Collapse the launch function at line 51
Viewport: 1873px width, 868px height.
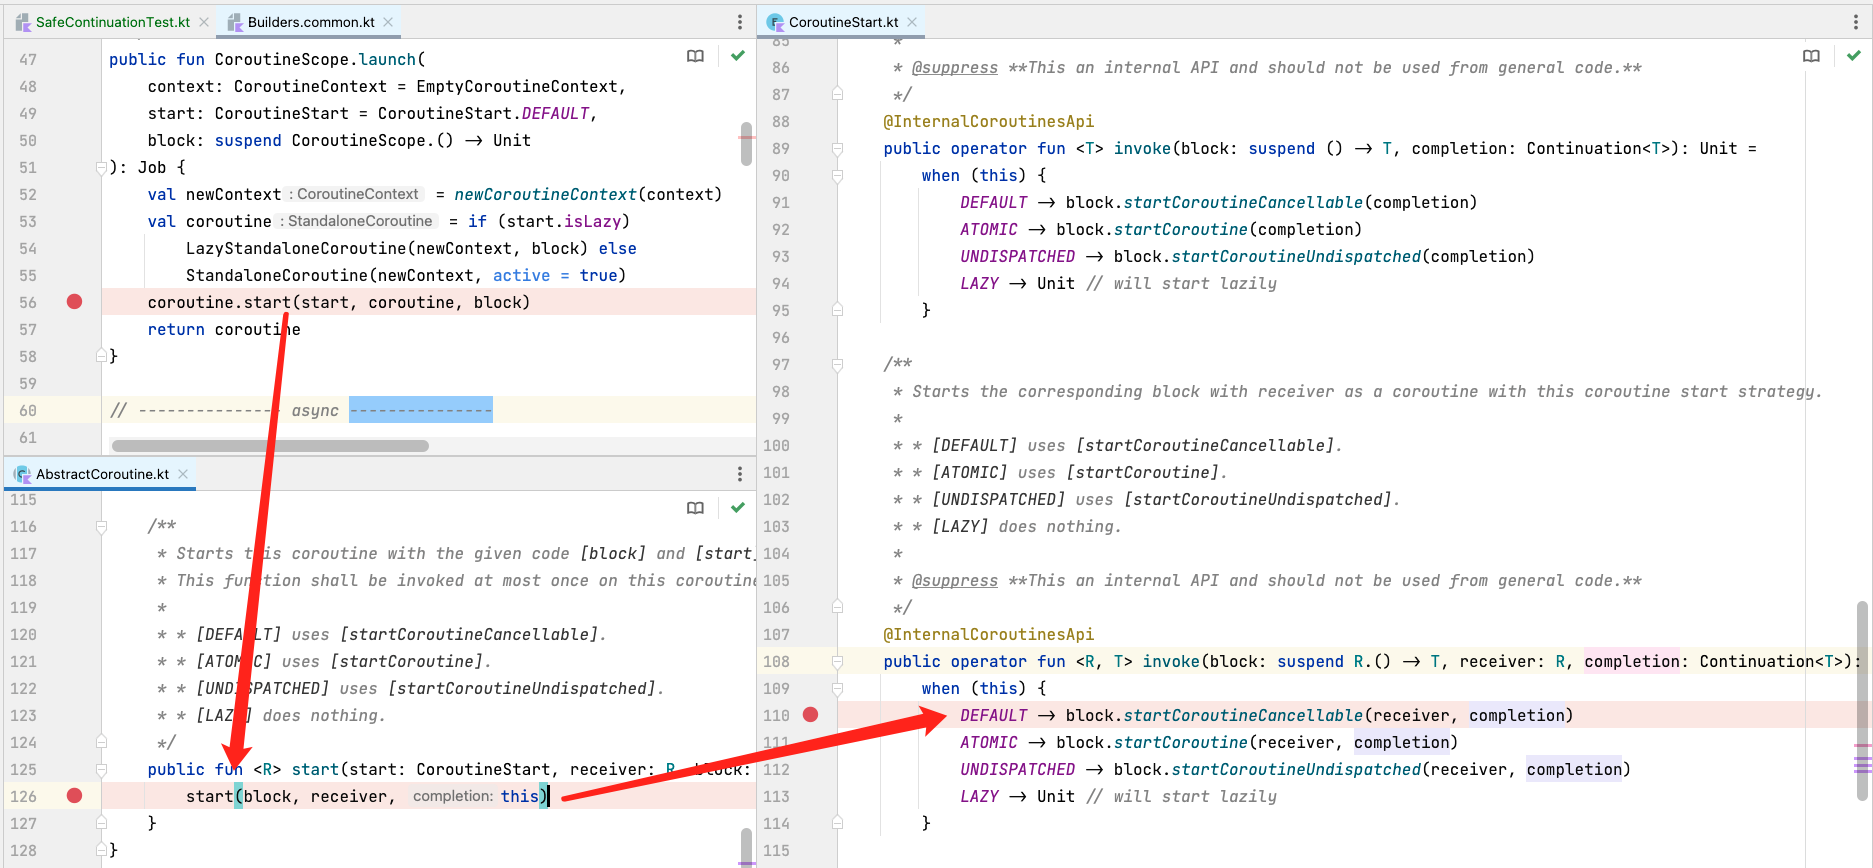pos(101,168)
